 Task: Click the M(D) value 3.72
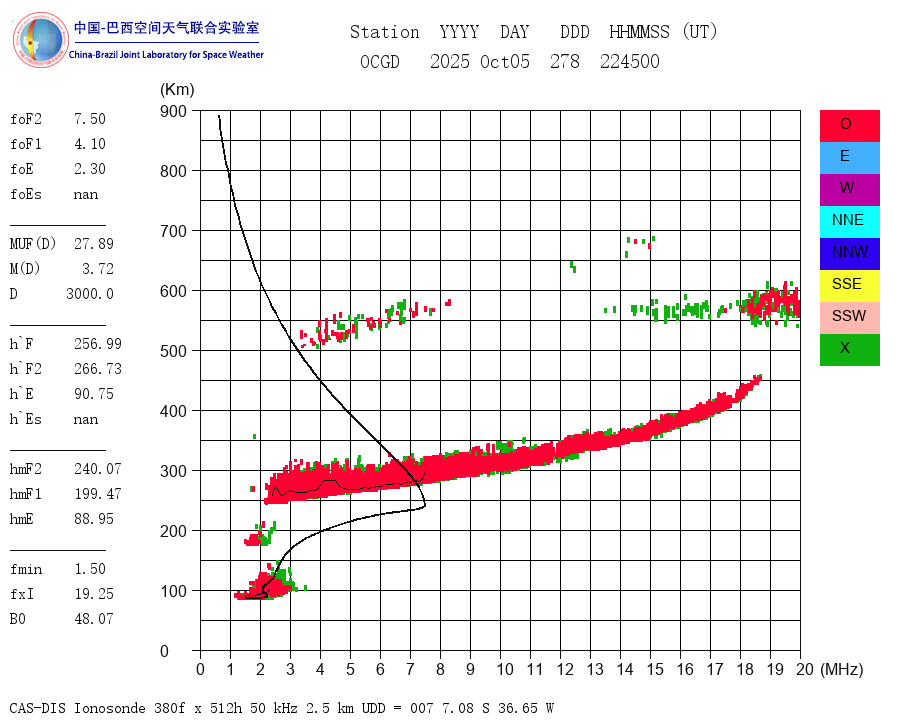[x=98, y=269]
